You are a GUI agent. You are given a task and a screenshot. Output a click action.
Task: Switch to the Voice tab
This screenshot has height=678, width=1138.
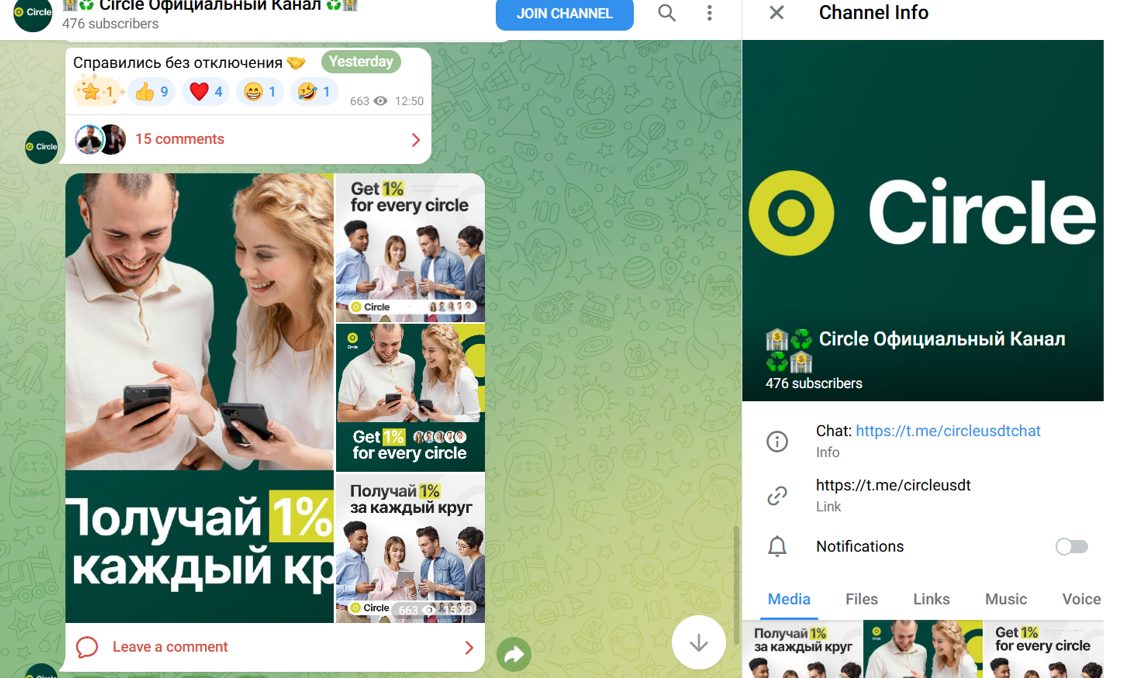[x=1081, y=599]
